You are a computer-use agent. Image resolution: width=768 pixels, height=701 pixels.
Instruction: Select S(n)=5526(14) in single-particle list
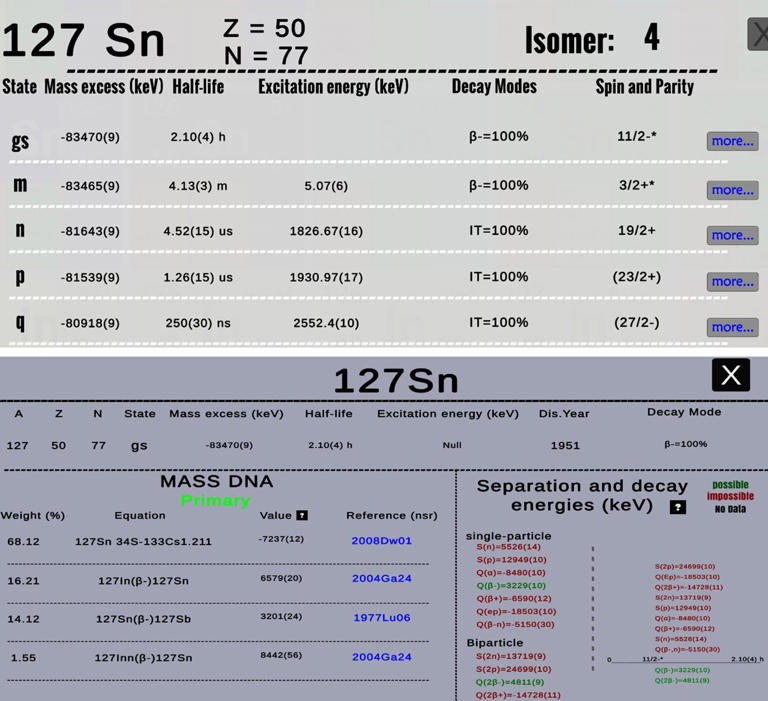point(508,547)
